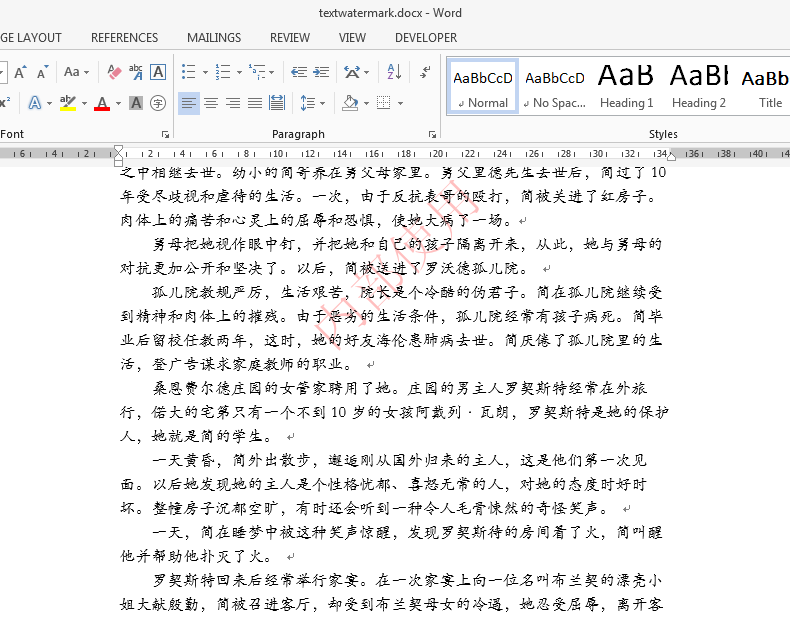Decrease the paragraph indent
The height and width of the screenshot is (619, 790).
299,72
